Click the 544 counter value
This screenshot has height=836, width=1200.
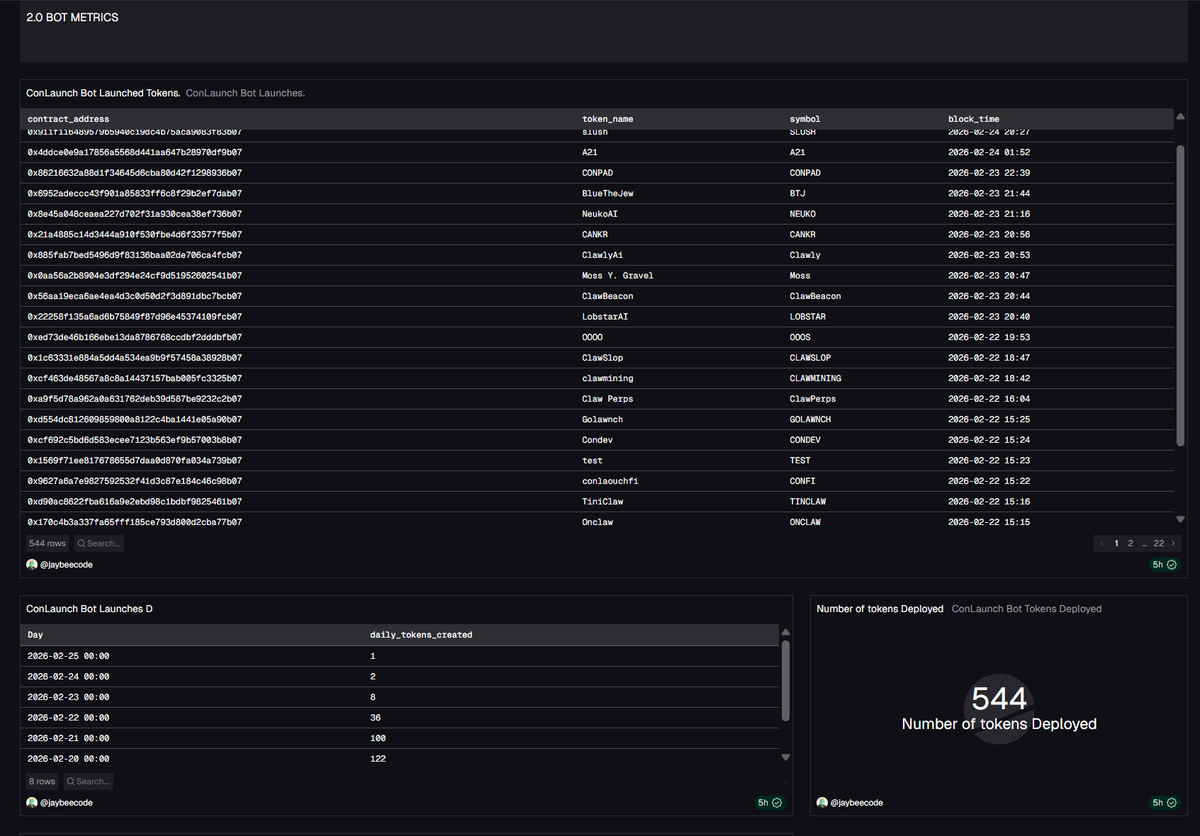coord(999,699)
